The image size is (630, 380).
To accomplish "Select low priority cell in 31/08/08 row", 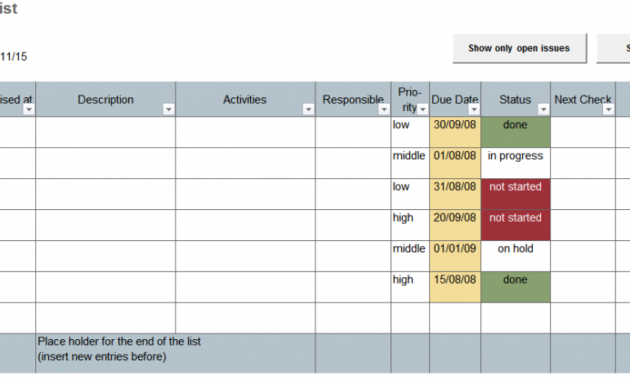I will (410, 194).
